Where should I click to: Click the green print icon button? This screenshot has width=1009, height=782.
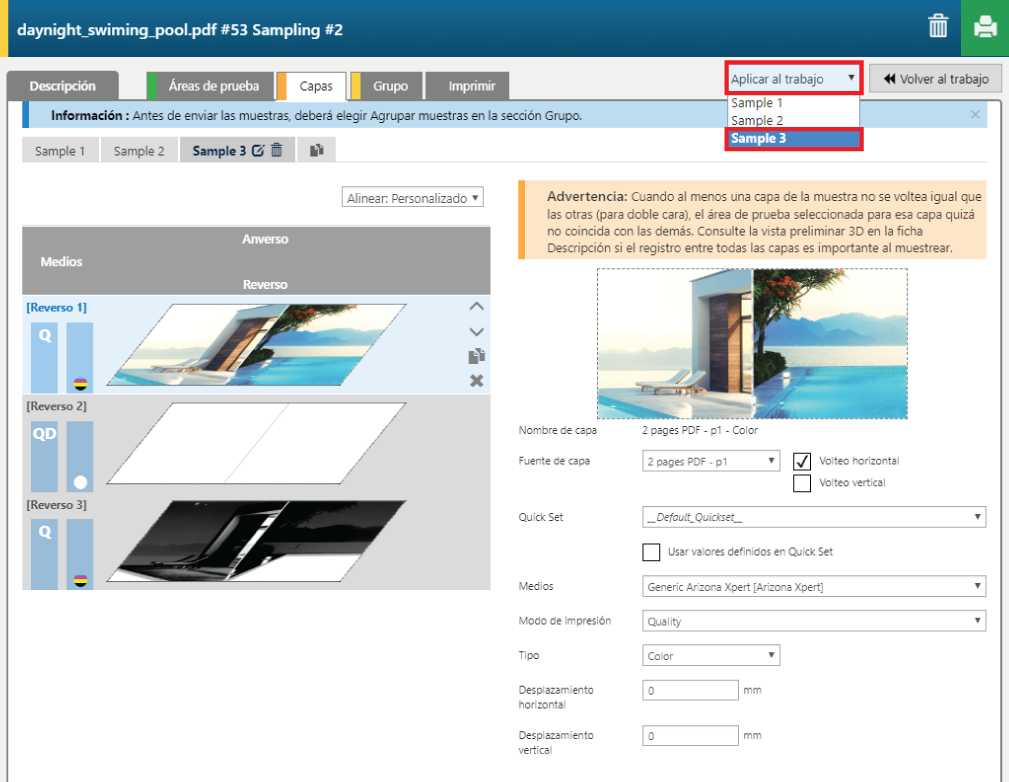click(x=985, y=28)
